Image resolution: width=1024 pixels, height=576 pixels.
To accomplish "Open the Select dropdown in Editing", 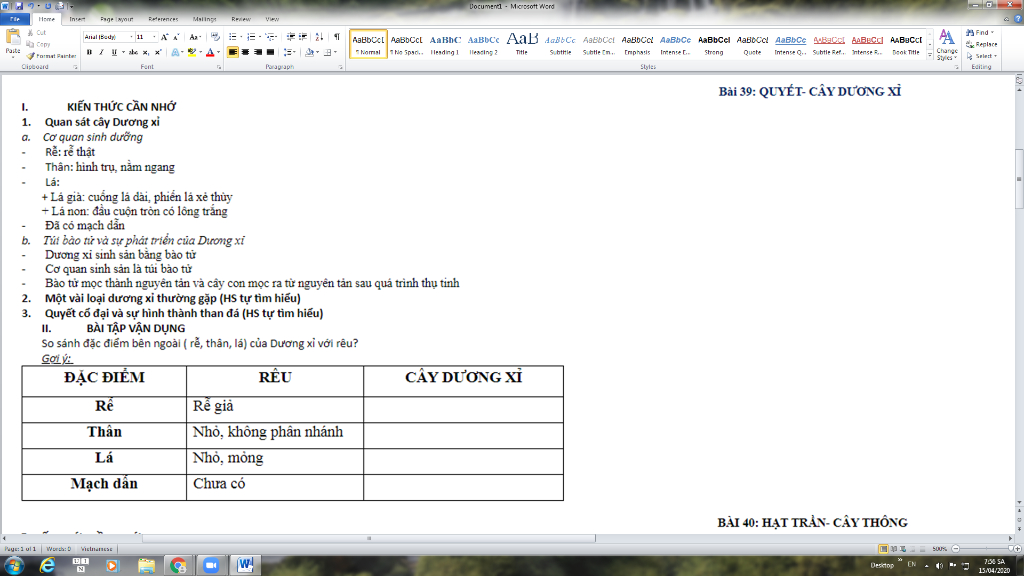I will pos(980,56).
